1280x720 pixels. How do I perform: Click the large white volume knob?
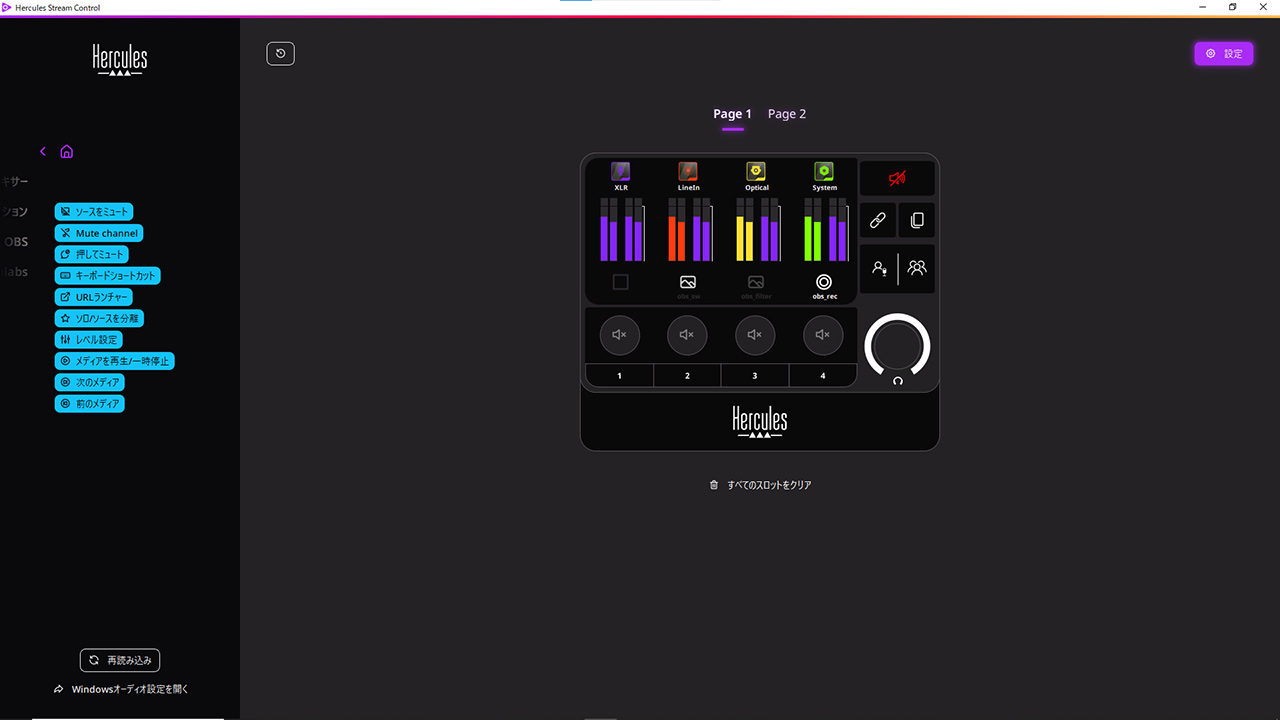point(898,346)
